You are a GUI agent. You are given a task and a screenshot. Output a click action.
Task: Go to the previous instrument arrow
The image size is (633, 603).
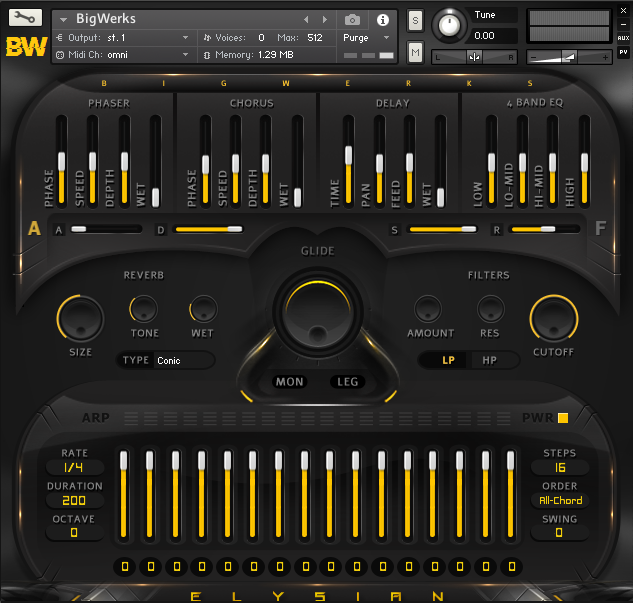(306, 19)
